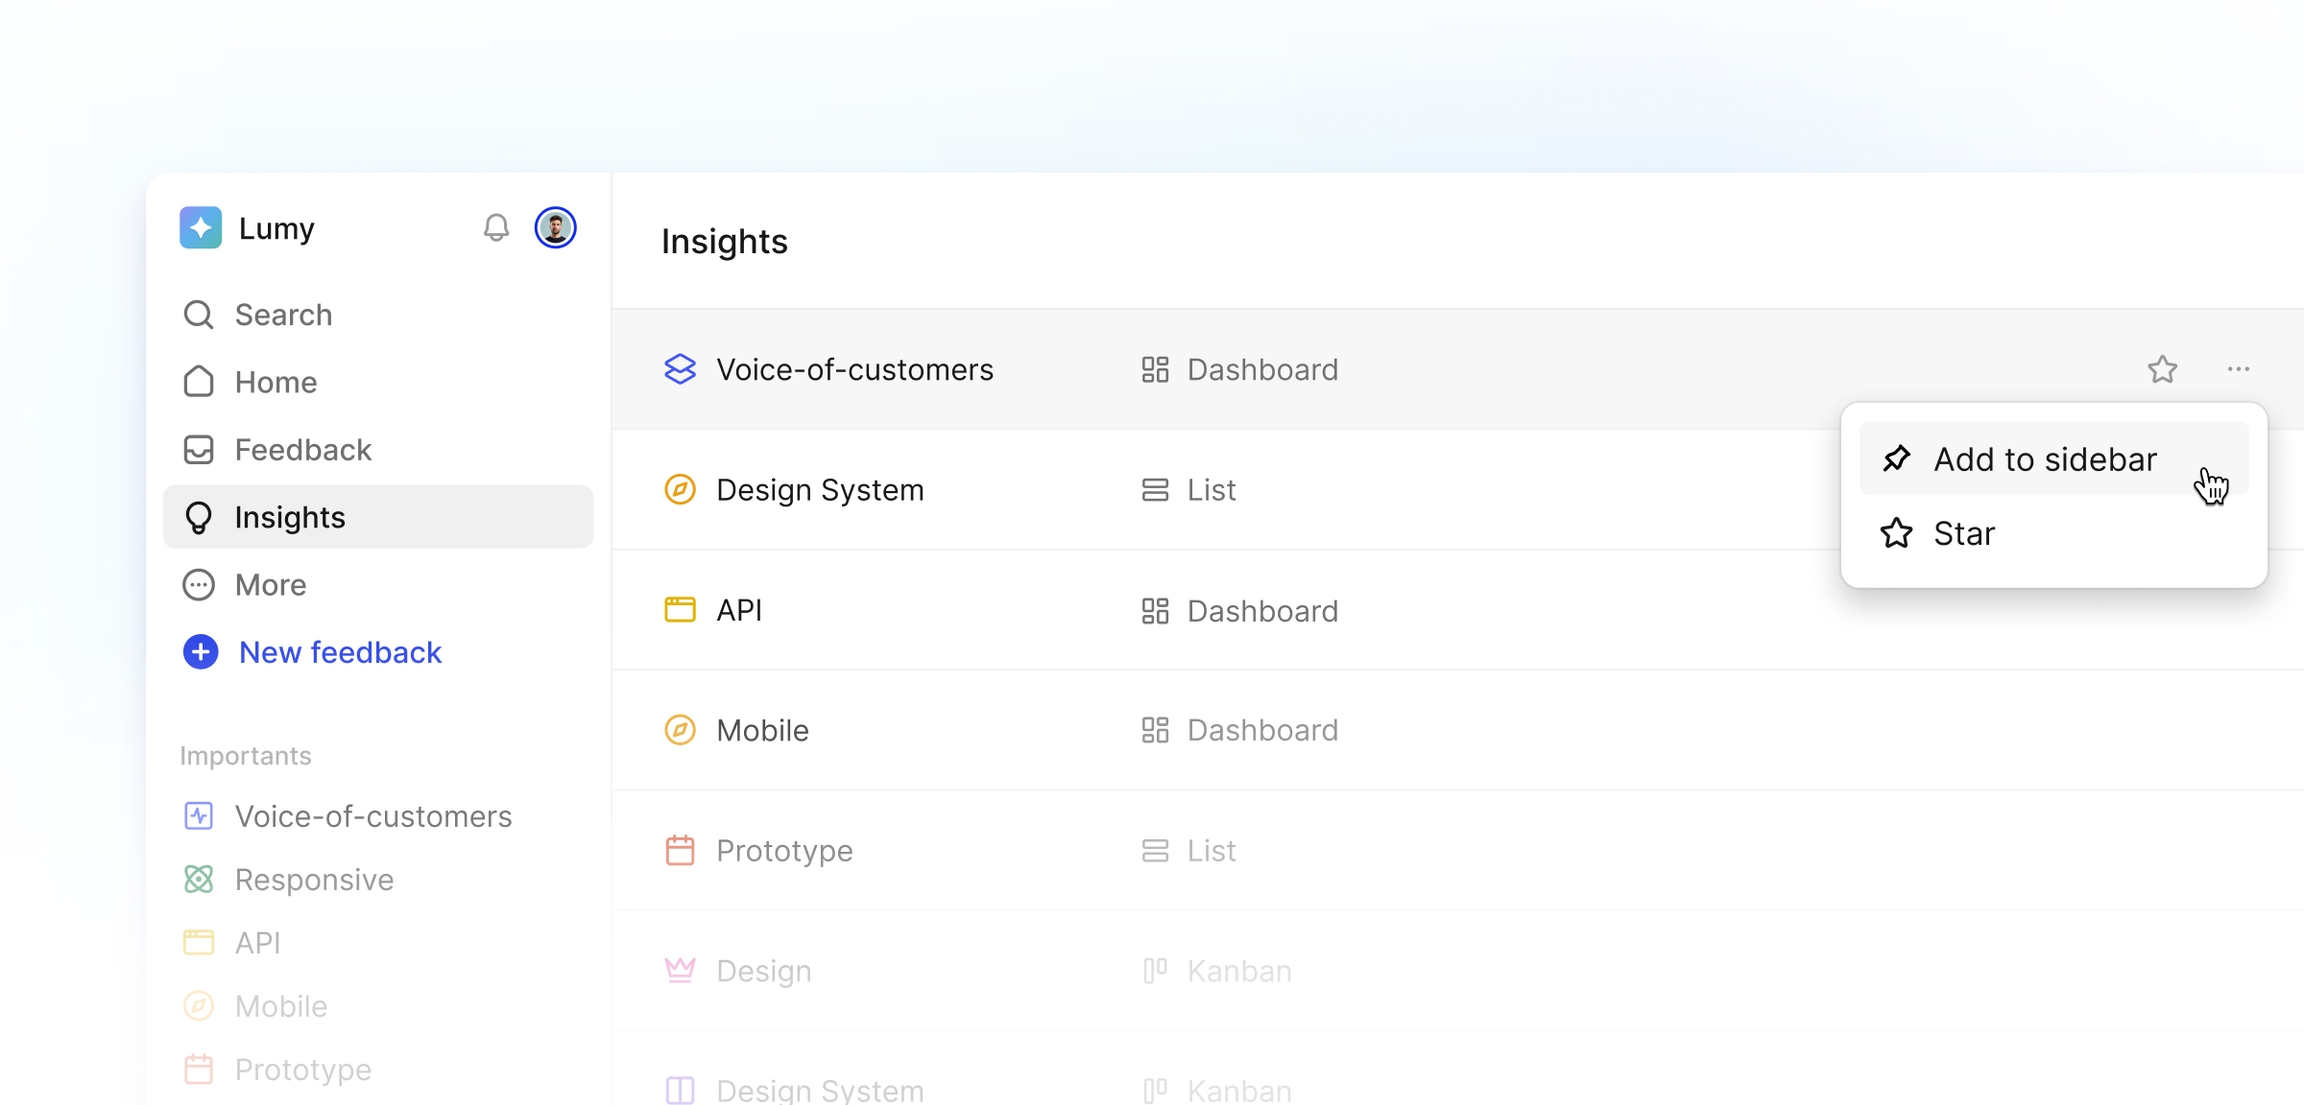Click the notification bell icon
This screenshot has height=1105, width=2304.
[496, 228]
